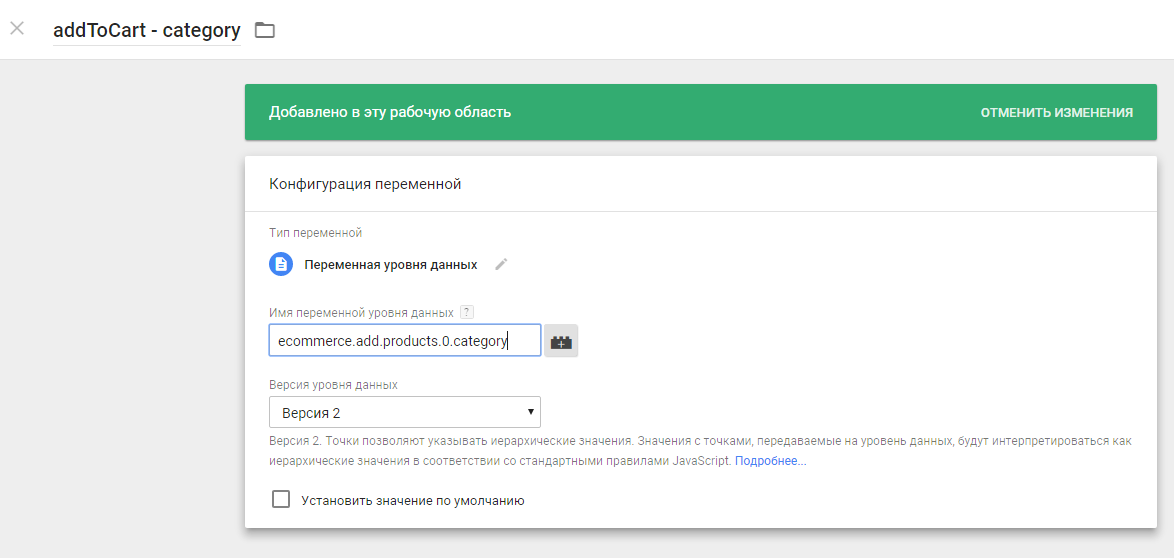
Task: Open the Версия 2 data layer version dropdown
Action: [404, 412]
